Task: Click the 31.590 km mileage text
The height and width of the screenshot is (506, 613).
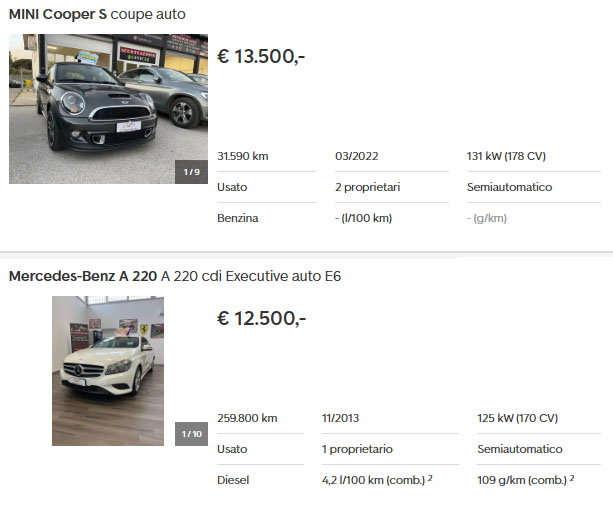Action: pos(243,156)
